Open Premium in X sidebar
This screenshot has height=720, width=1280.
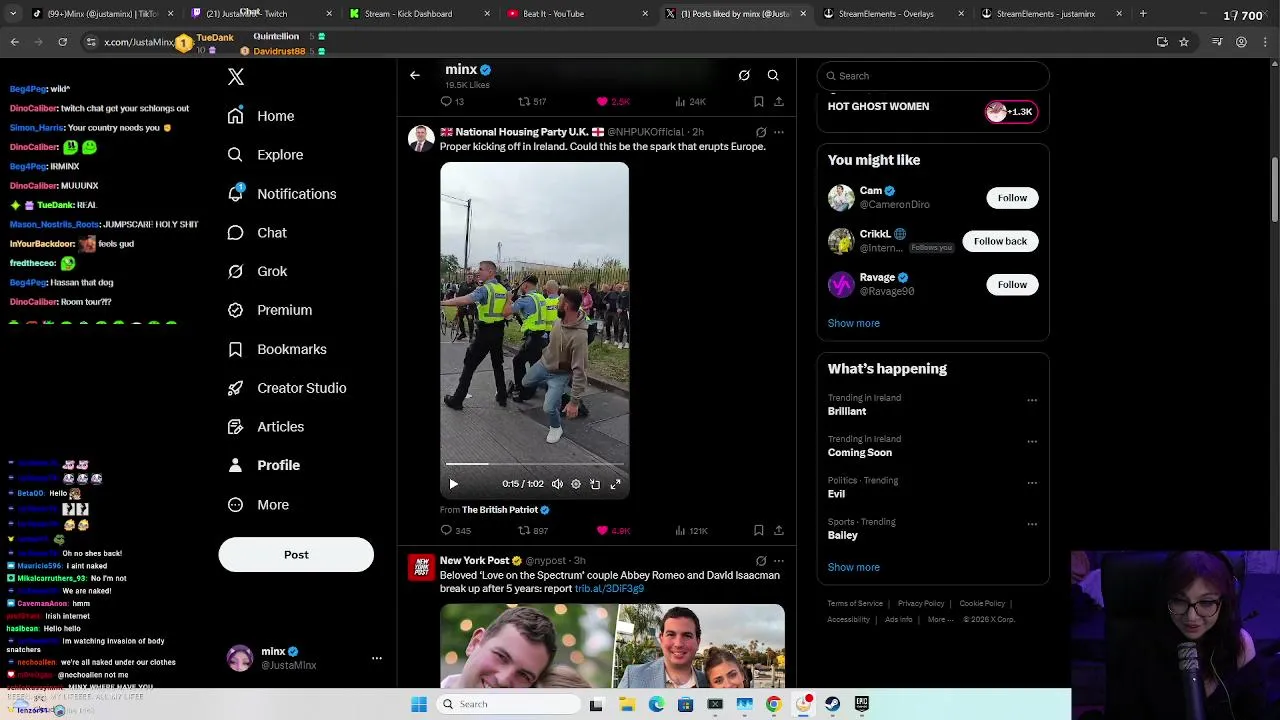(270, 310)
